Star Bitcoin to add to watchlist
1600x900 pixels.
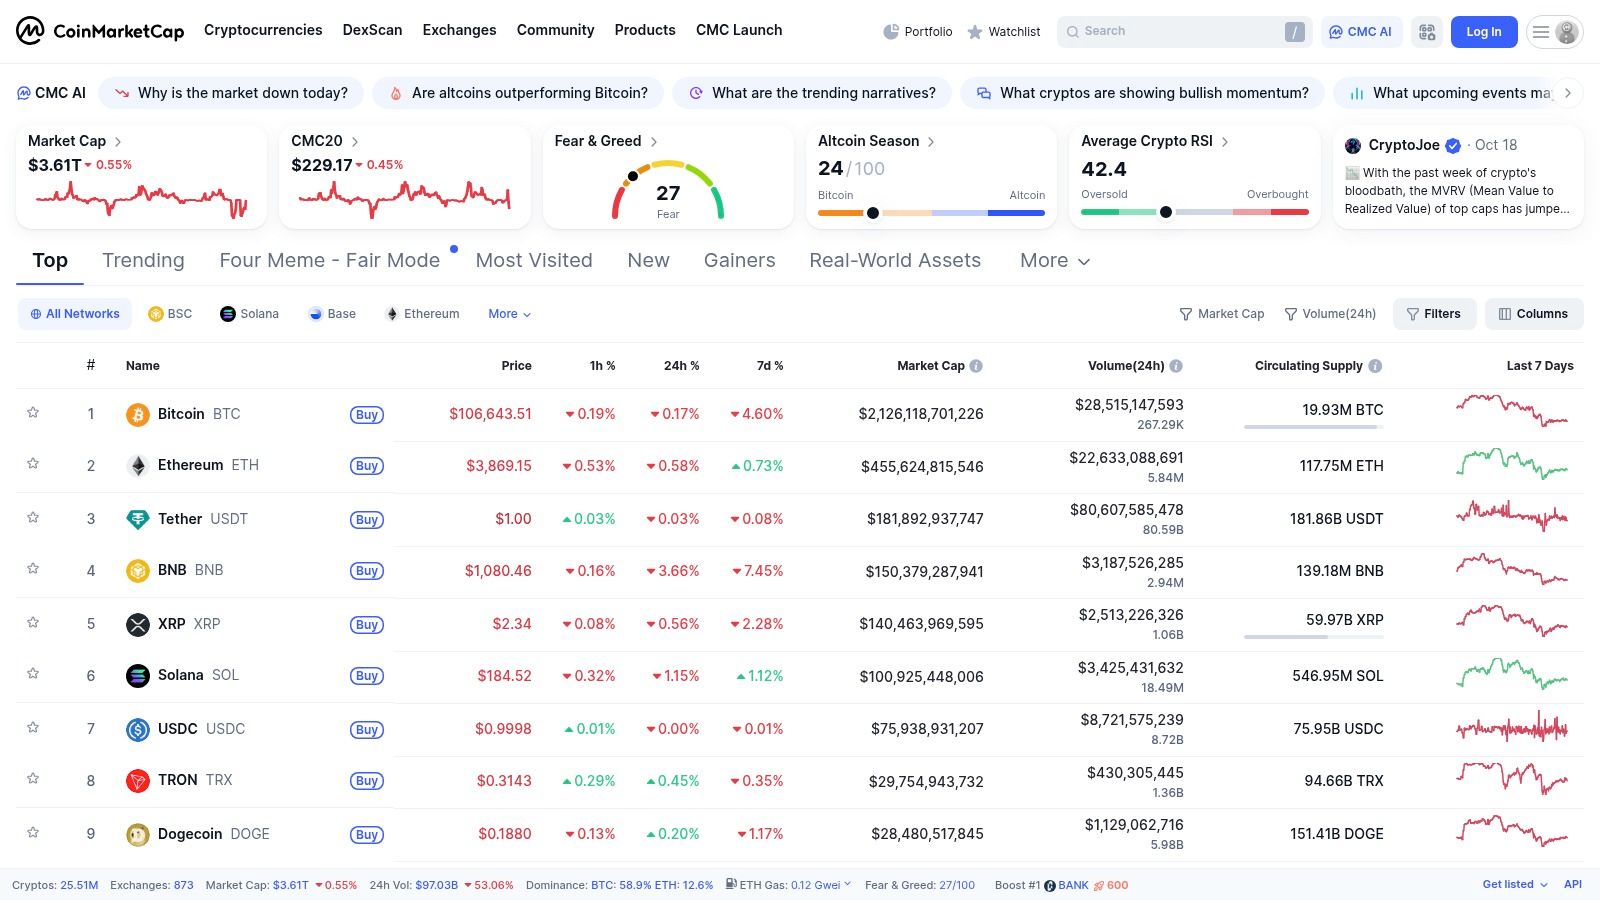click(33, 412)
